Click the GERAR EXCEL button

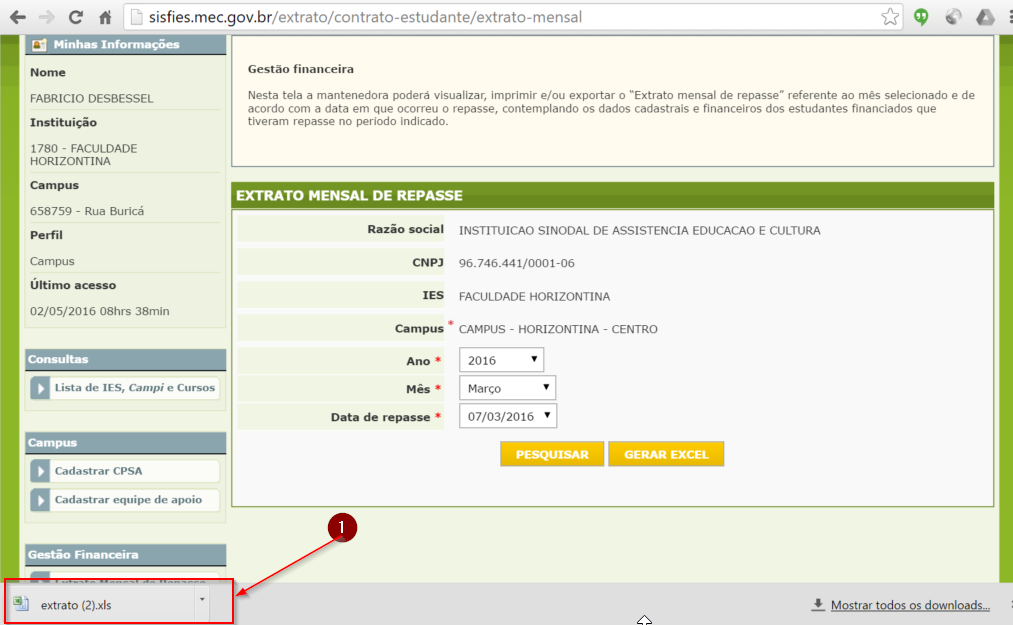pyautogui.click(x=665, y=454)
